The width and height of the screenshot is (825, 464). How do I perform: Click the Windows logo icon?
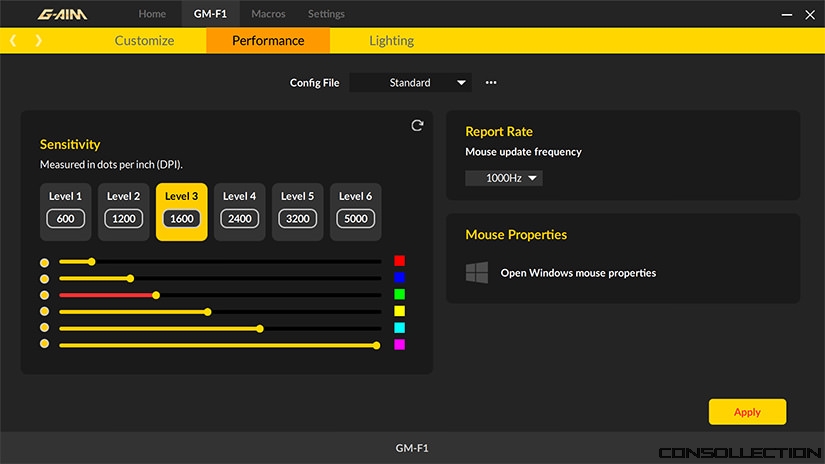point(477,273)
